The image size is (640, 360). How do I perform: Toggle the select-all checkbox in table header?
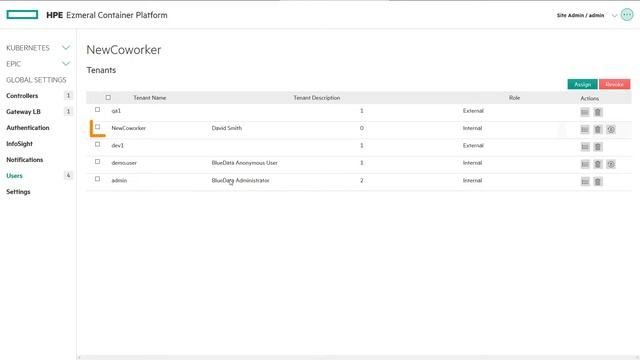108,98
